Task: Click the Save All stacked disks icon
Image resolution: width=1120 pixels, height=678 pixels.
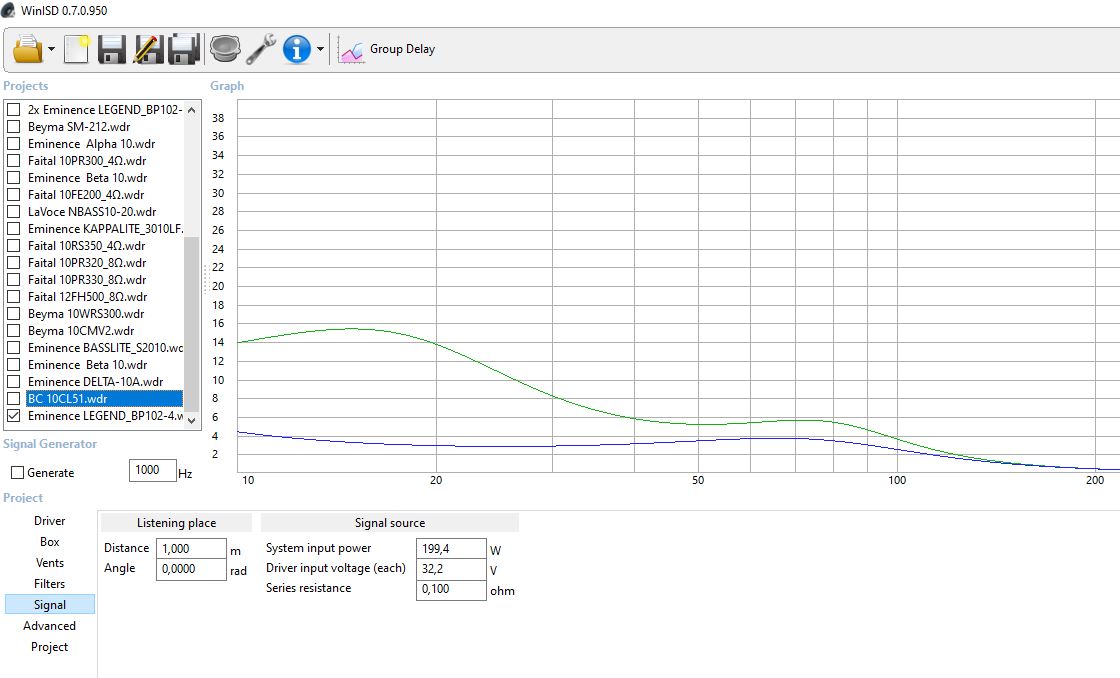Action: coord(184,48)
